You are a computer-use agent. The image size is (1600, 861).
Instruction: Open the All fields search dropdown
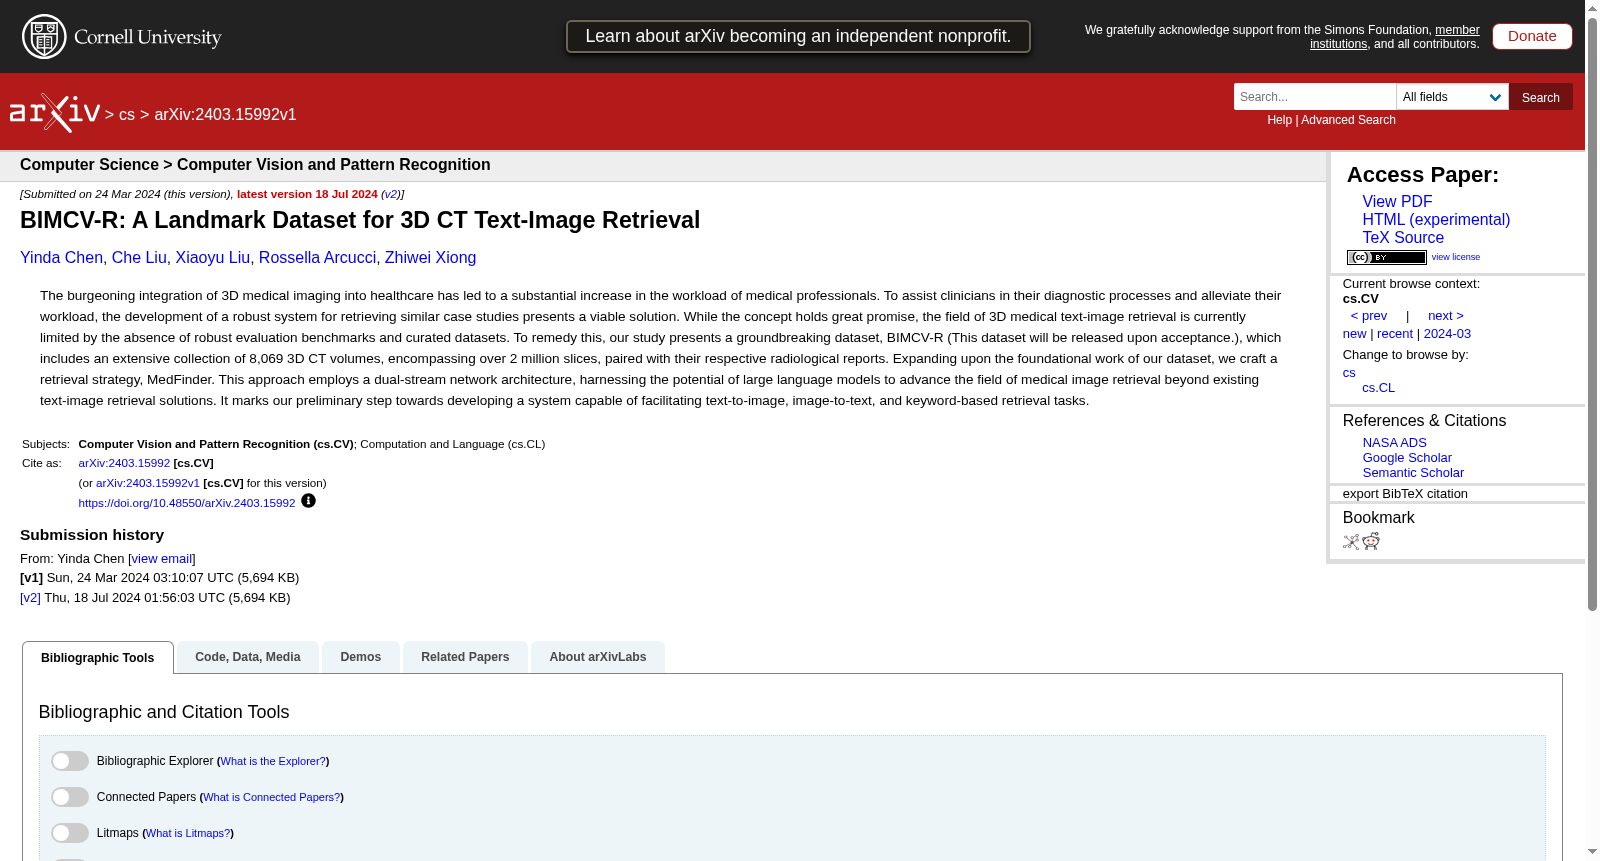click(x=1452, y=97)
